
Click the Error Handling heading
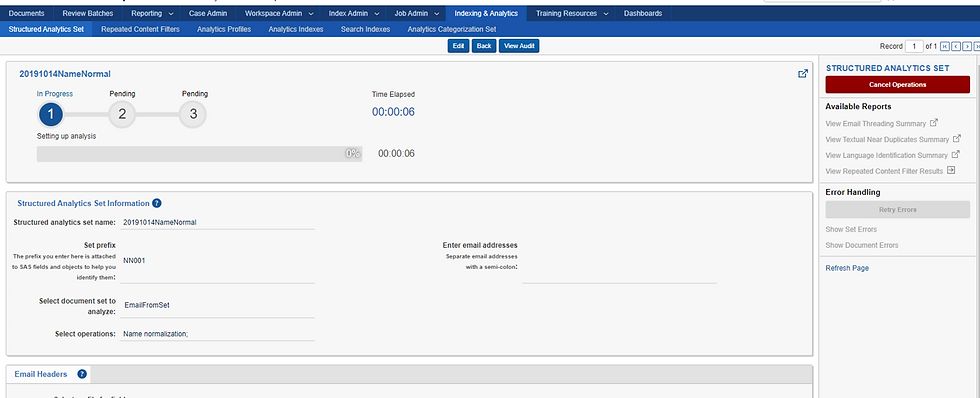(852, 192)
